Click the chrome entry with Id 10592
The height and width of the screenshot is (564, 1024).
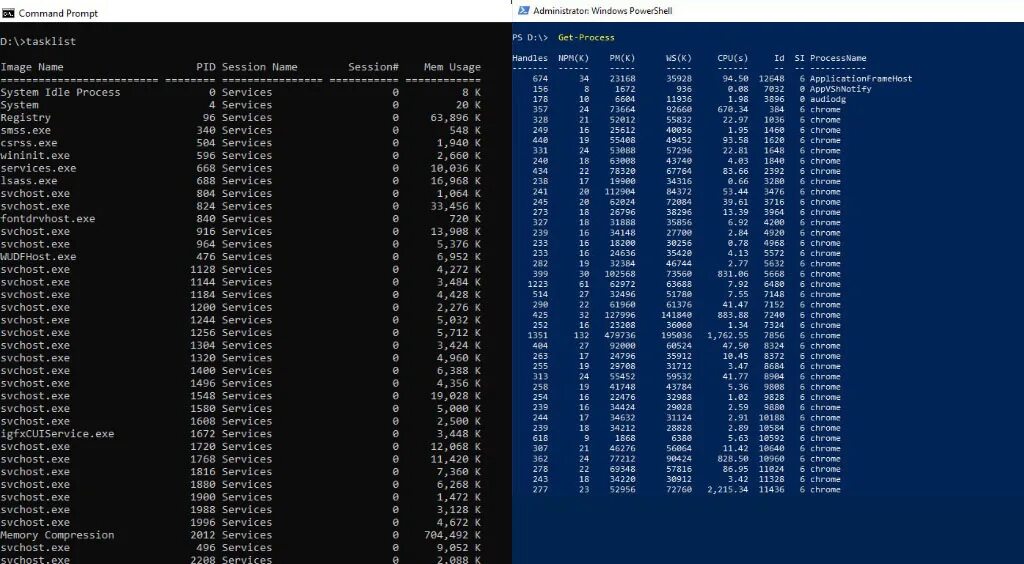pyautogui.click(x=825, y=438)
